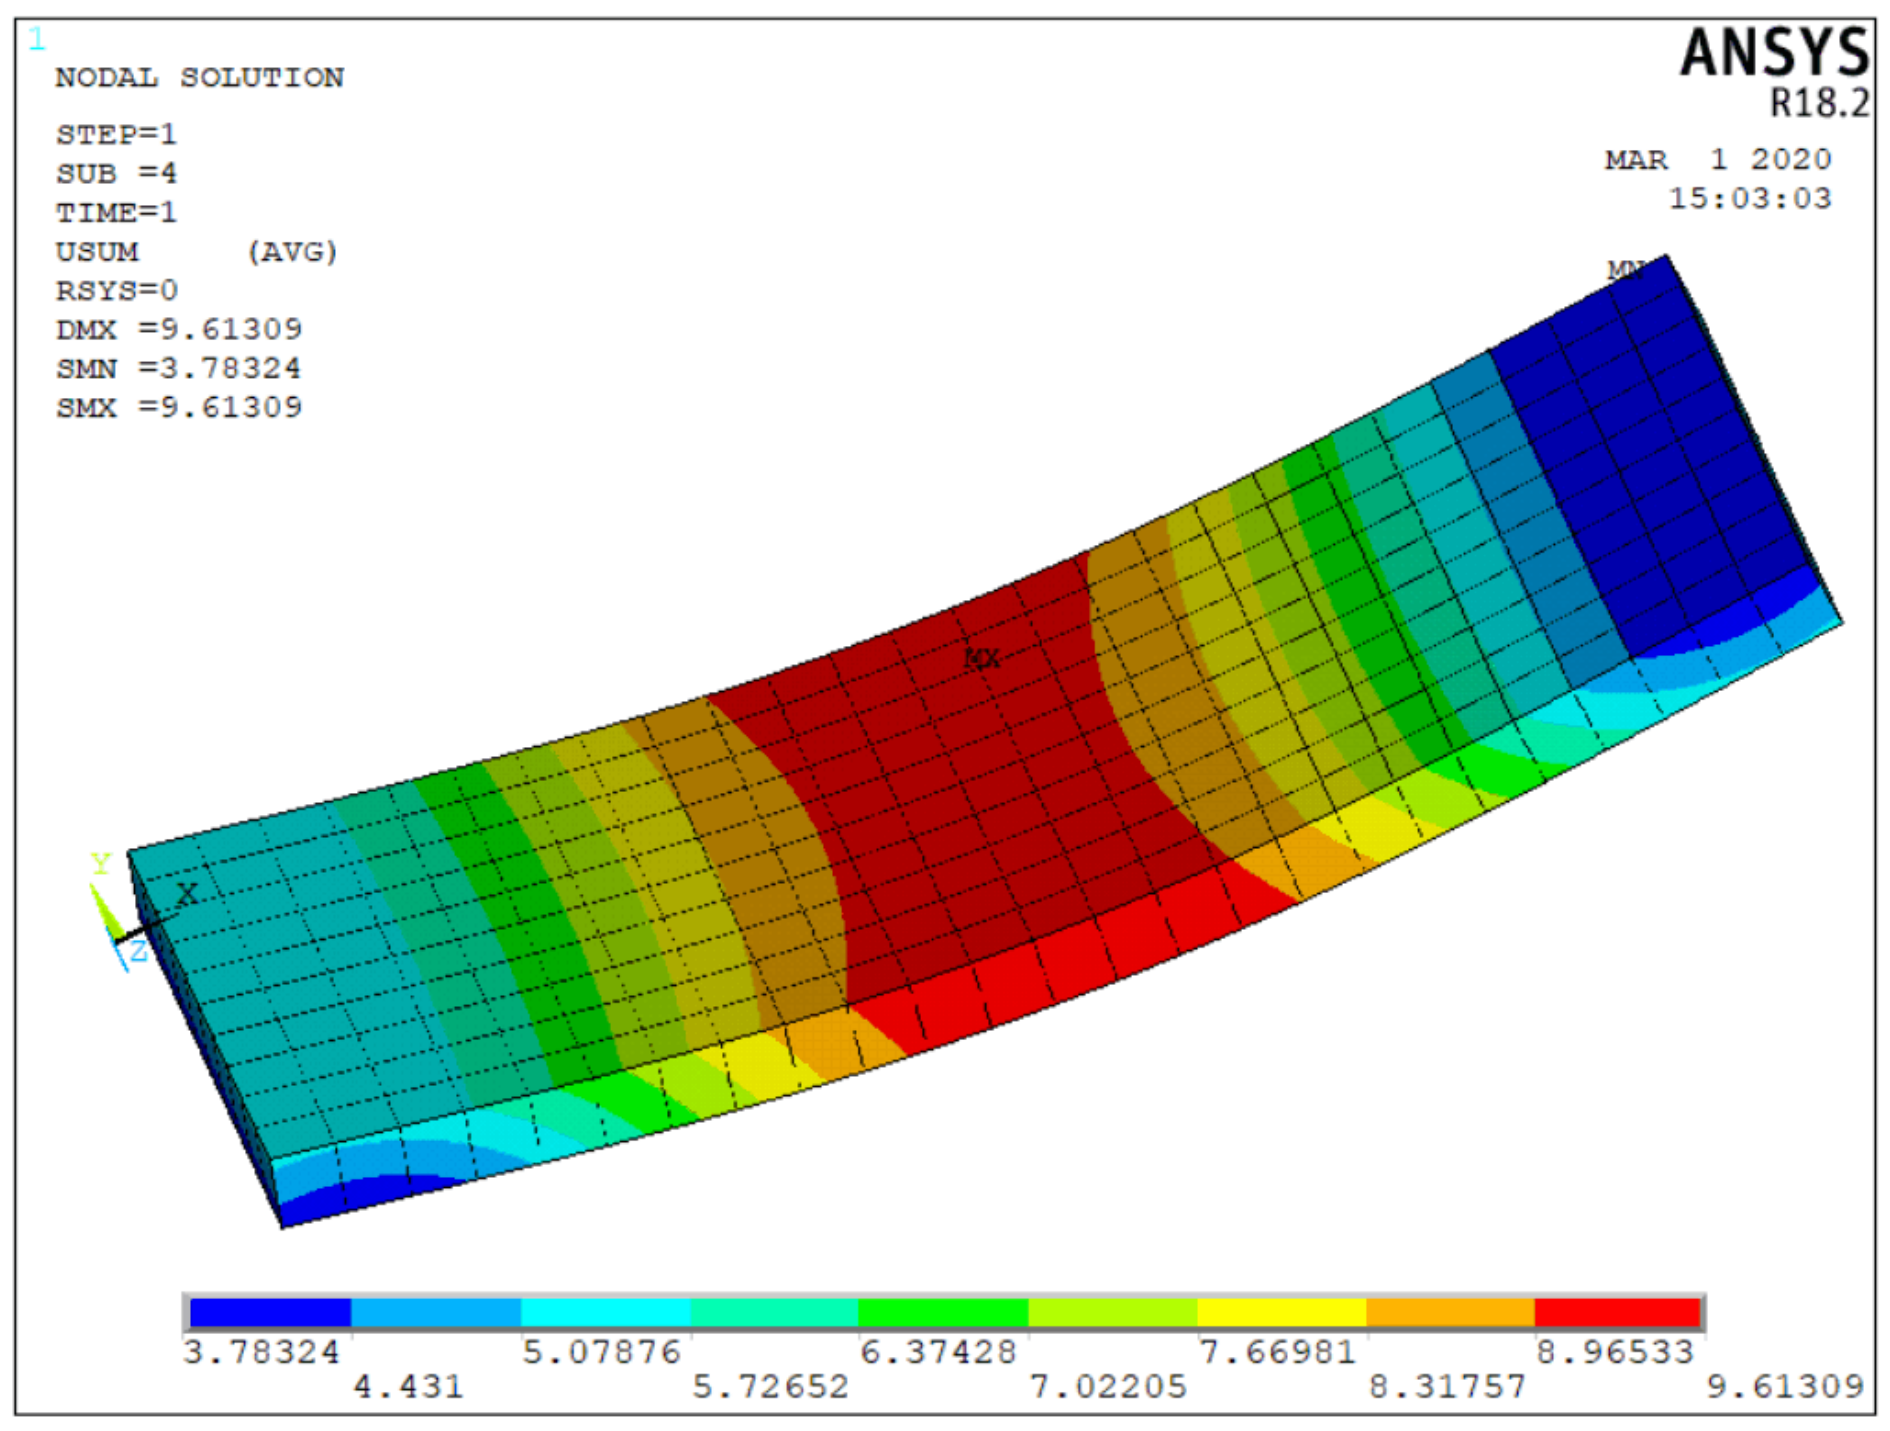
Task: Click the MX maximum displacement marker
Action: tap(981, 658)
